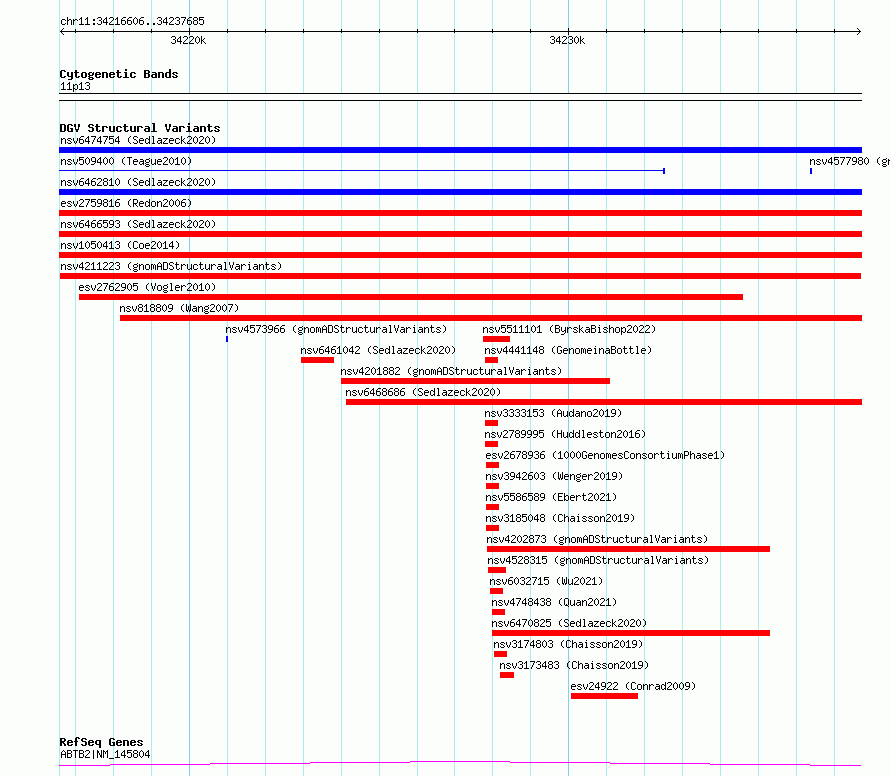Open esv24922 (Conrad2009) variant label
Viewport: 890px width, 776px height.
[633, 686]
